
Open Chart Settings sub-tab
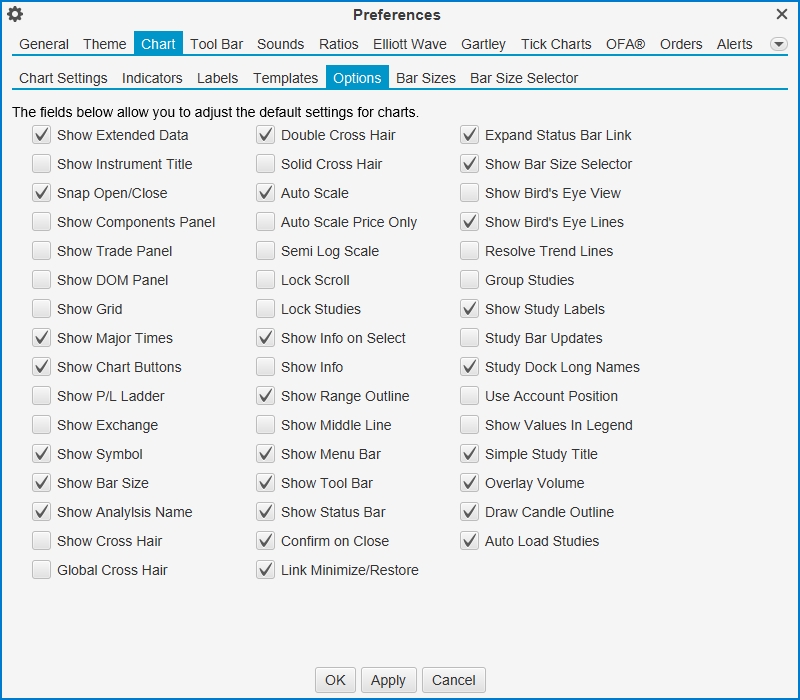pos(63,78)
